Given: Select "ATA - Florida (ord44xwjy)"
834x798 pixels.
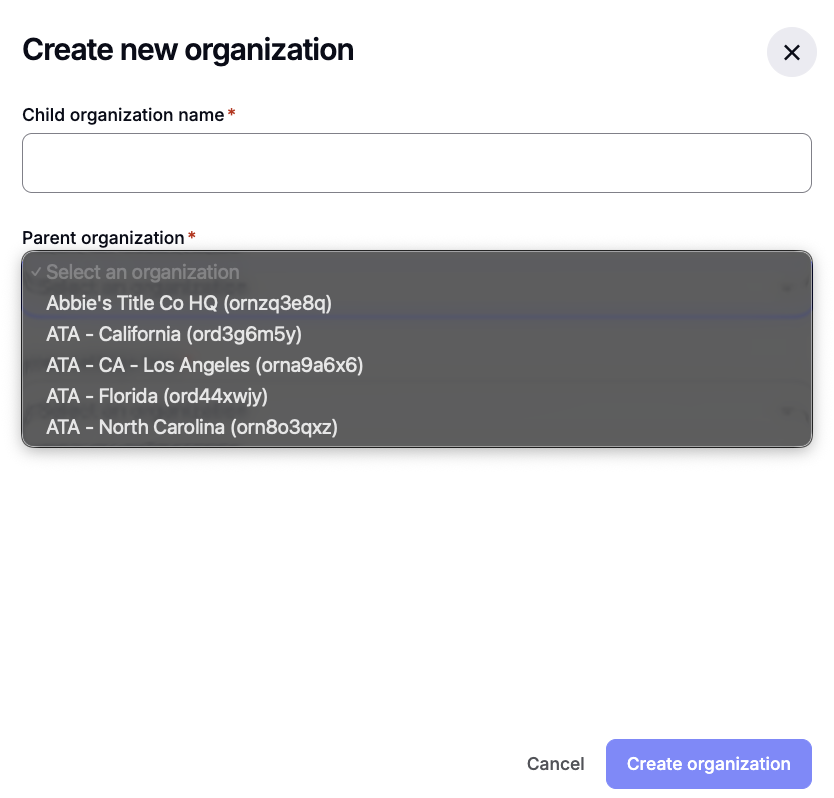Looking at the screenshot, I should [157, 396].
